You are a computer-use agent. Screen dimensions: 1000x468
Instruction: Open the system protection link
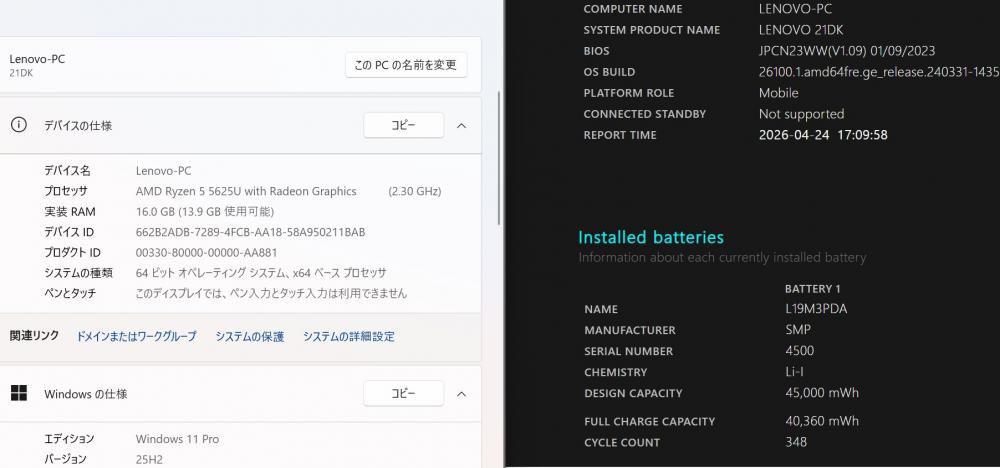(x=249, y=336)
